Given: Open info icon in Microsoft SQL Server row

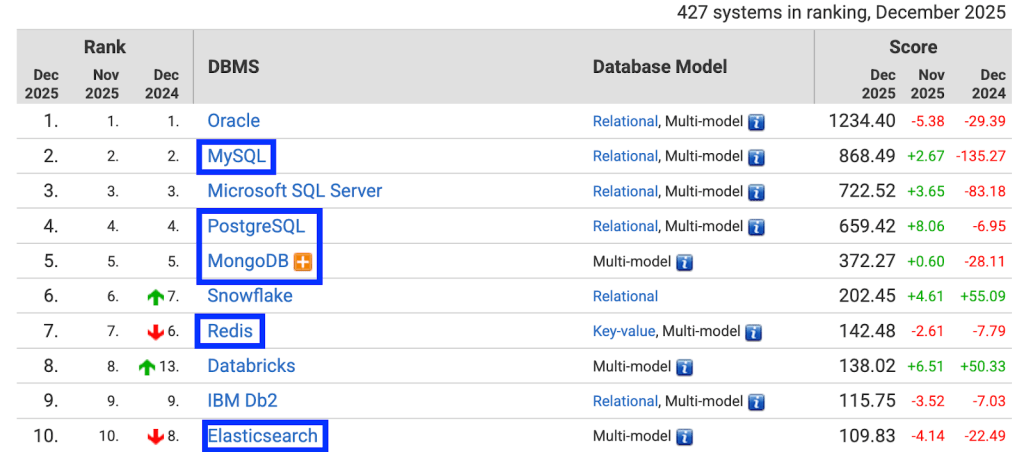Looking at the screenshot, I should (x=757, y=192).
